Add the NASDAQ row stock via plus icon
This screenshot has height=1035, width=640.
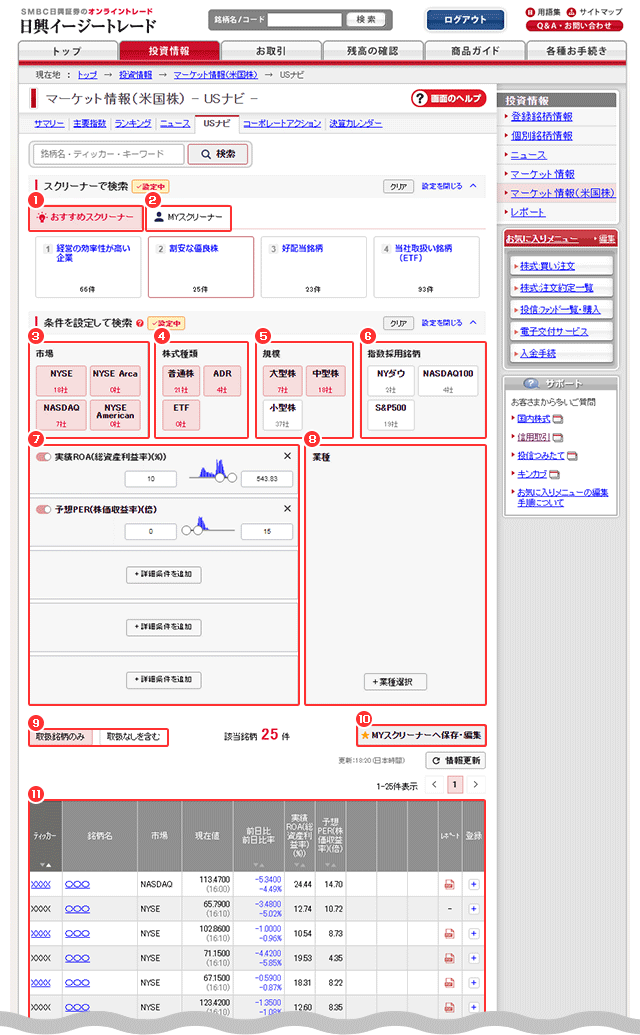pyautogui.click(x=473, y=884)
